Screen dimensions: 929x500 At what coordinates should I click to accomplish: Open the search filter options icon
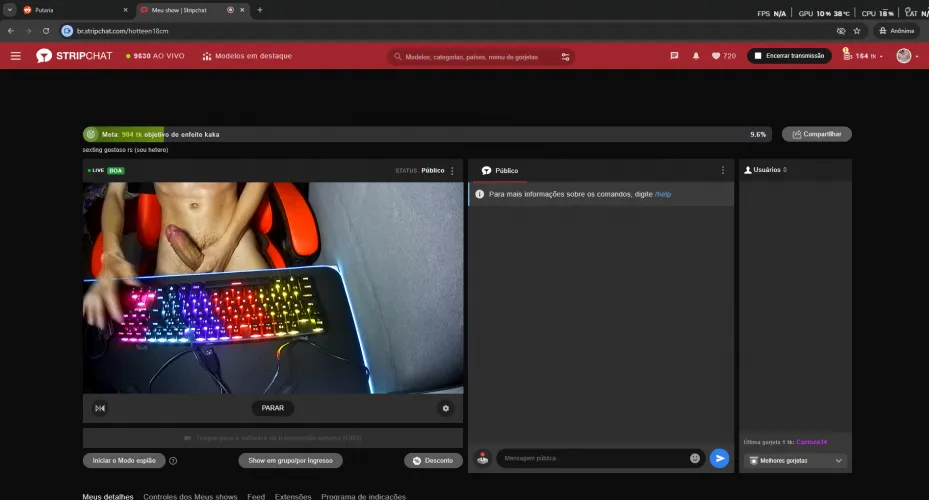click(565, 57)
